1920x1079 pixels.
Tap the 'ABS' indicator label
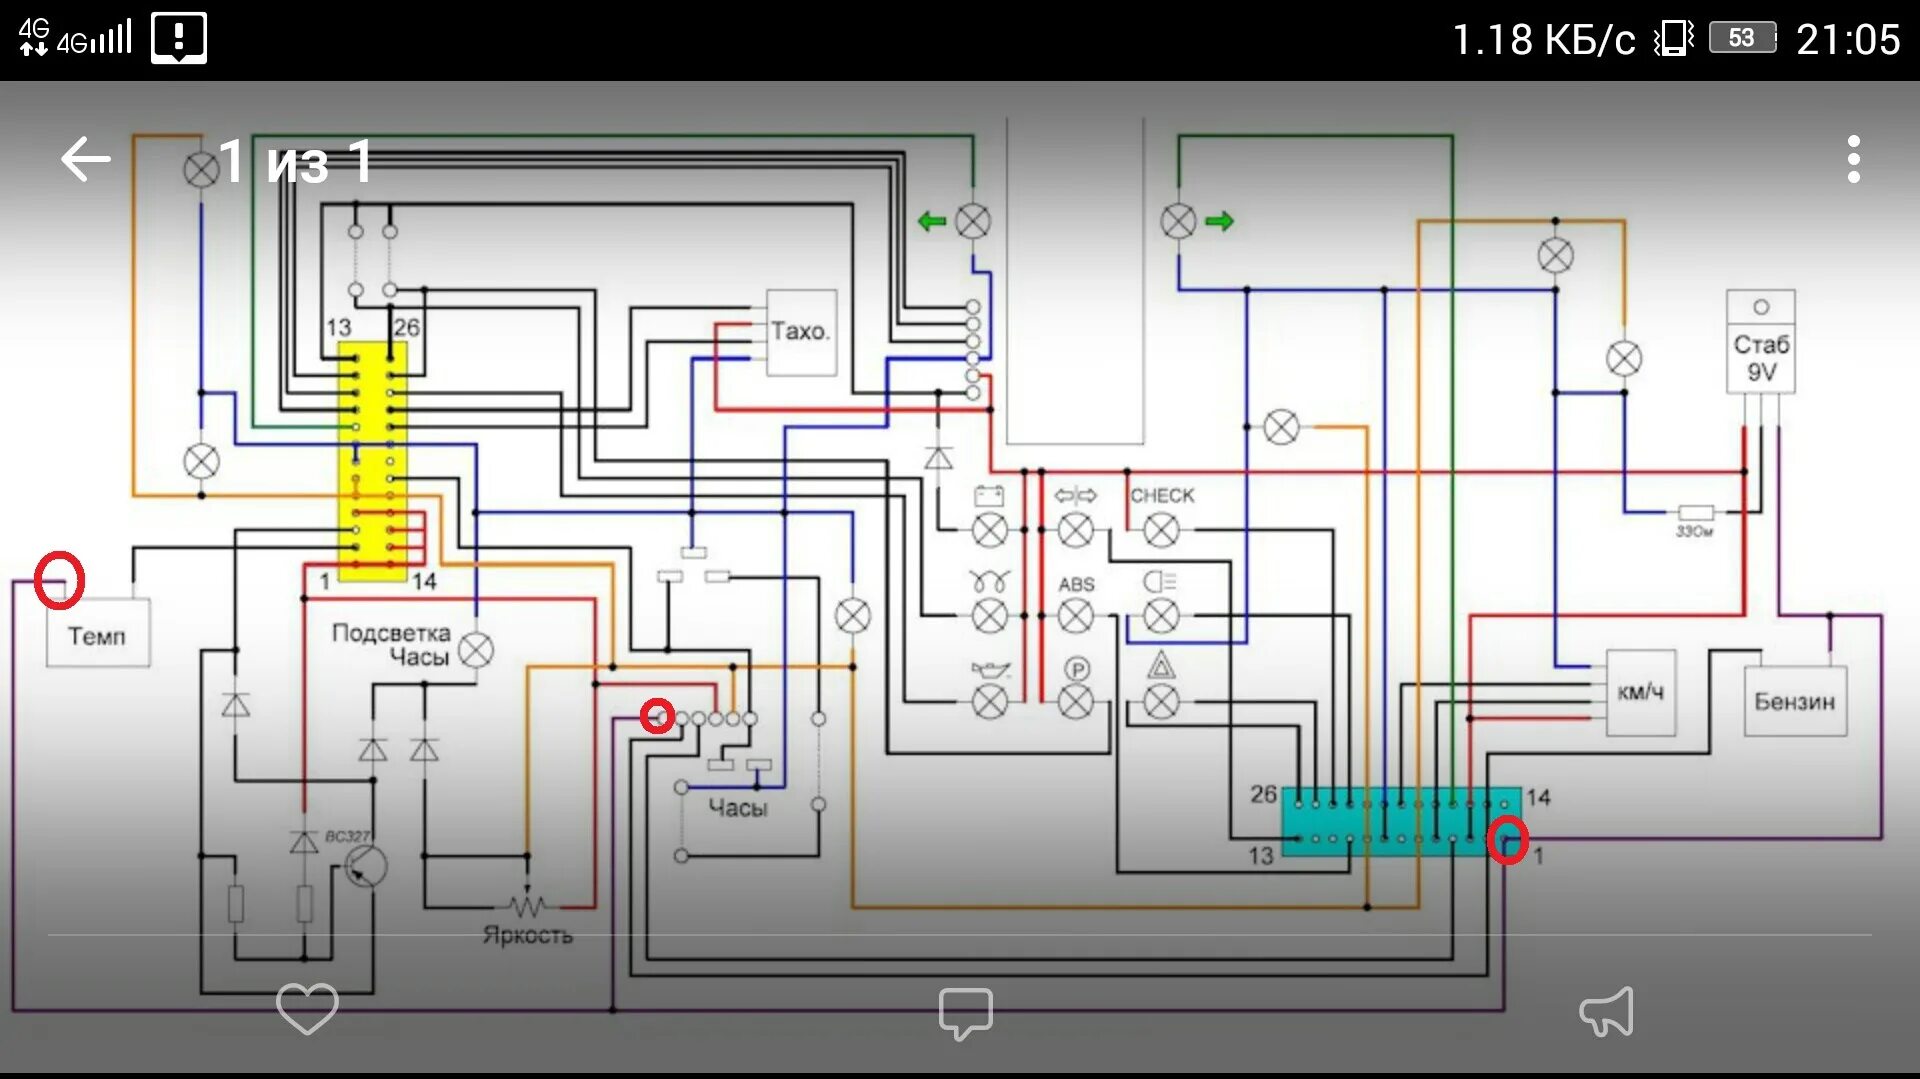tap(1076, 584)
